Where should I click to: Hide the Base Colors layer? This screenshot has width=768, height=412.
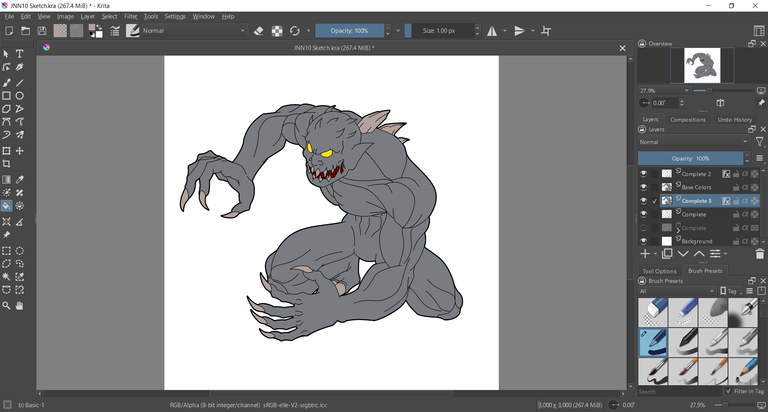point(643,187)
